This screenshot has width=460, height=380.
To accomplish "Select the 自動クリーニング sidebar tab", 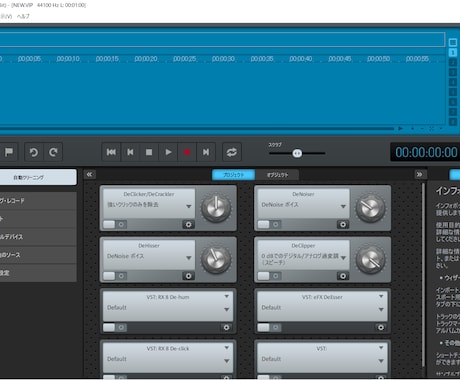I will click(x=38, y=177).
